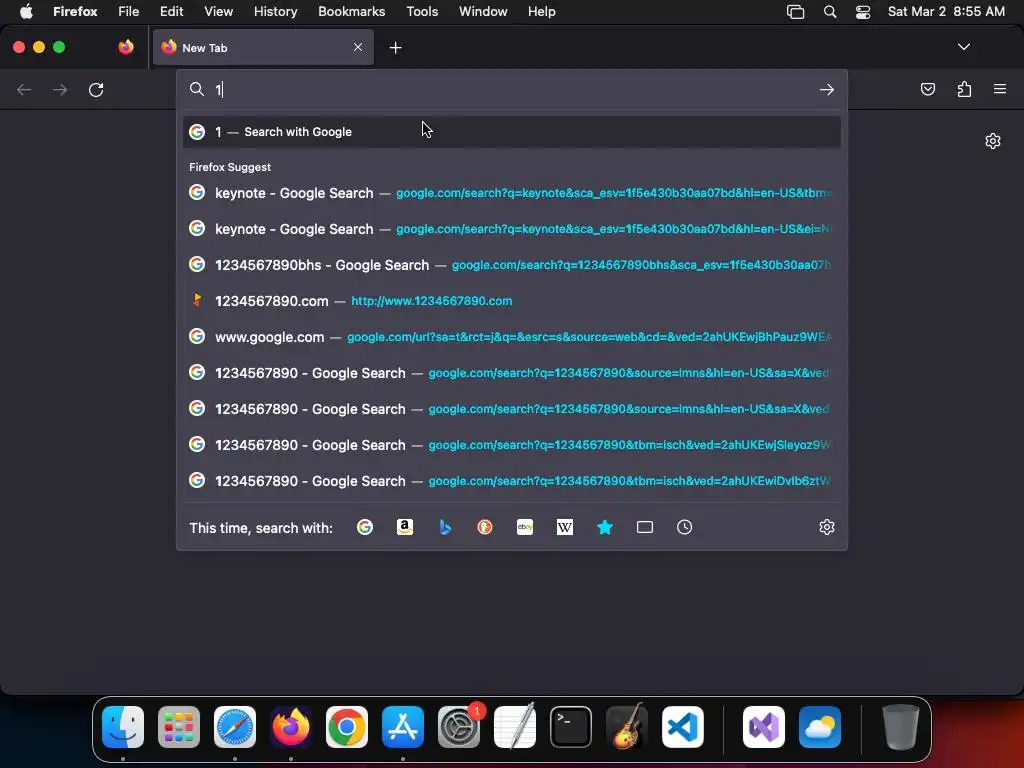This screenshot has height=768, width=1024.
Task: Open keynote Google Search suggestion with tbm URL
Action: [x=512, y=193]
